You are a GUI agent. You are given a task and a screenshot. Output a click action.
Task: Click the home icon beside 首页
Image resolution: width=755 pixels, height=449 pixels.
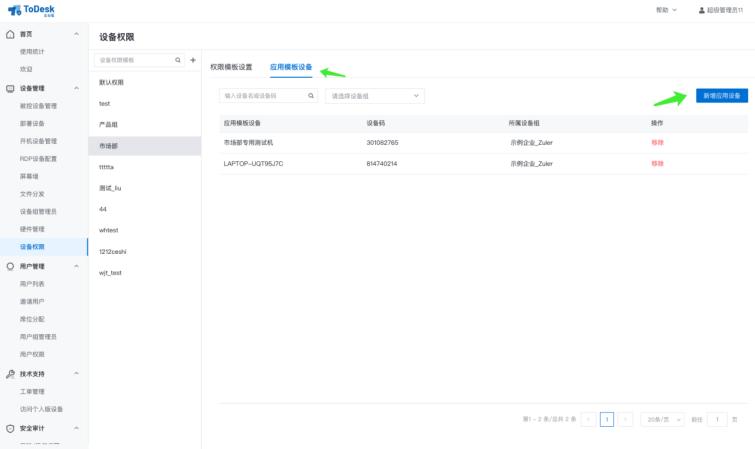[10, 34]
